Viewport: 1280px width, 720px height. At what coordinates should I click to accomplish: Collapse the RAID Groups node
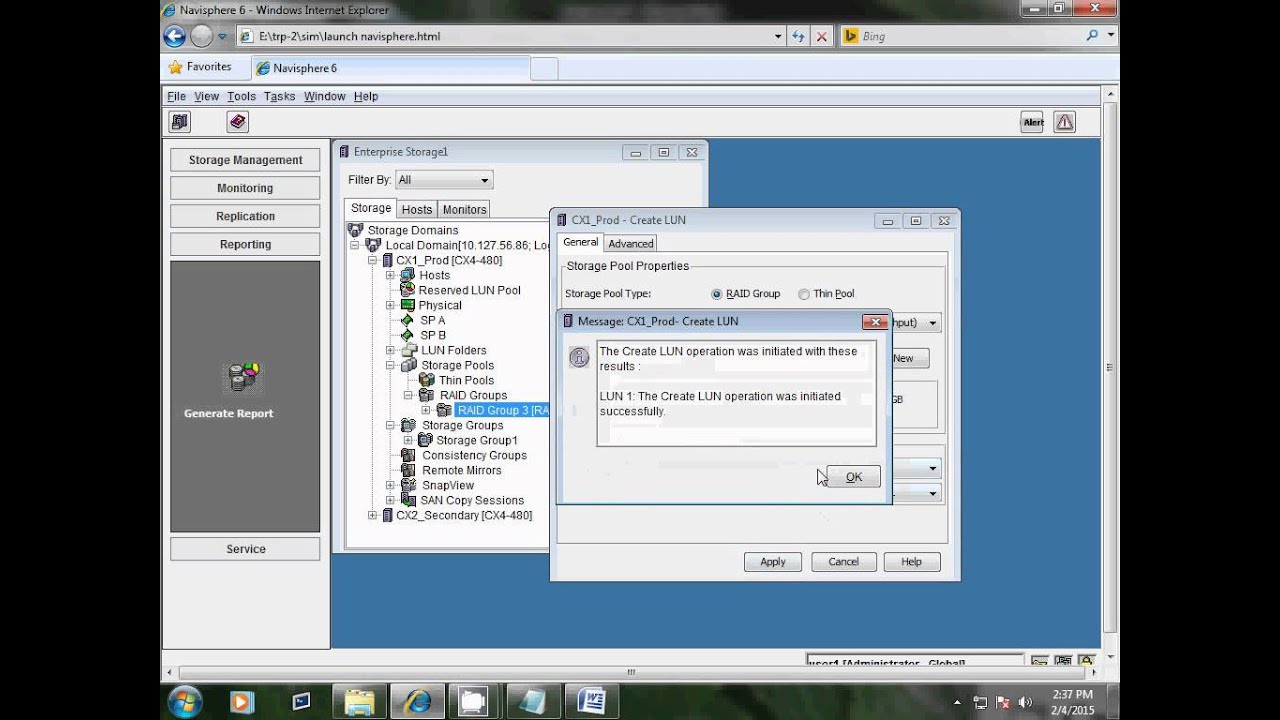point(408,395)
